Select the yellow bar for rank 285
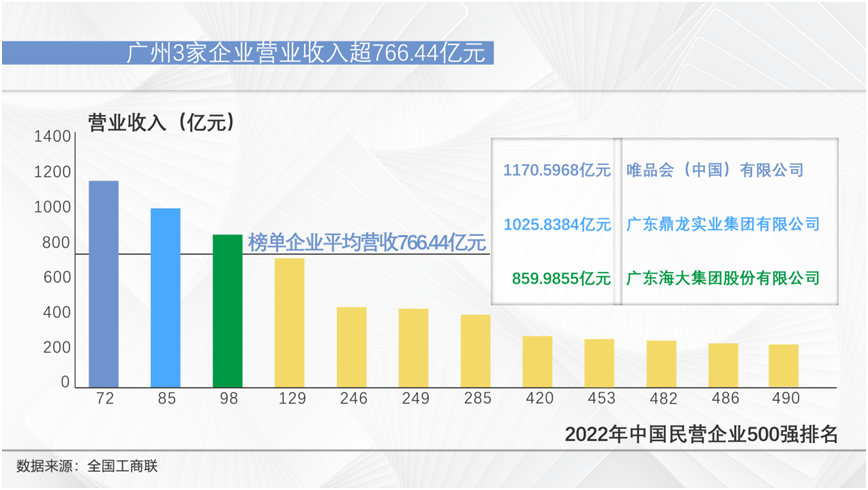Screen dimensions: 868x490 [x=475, y=351]
